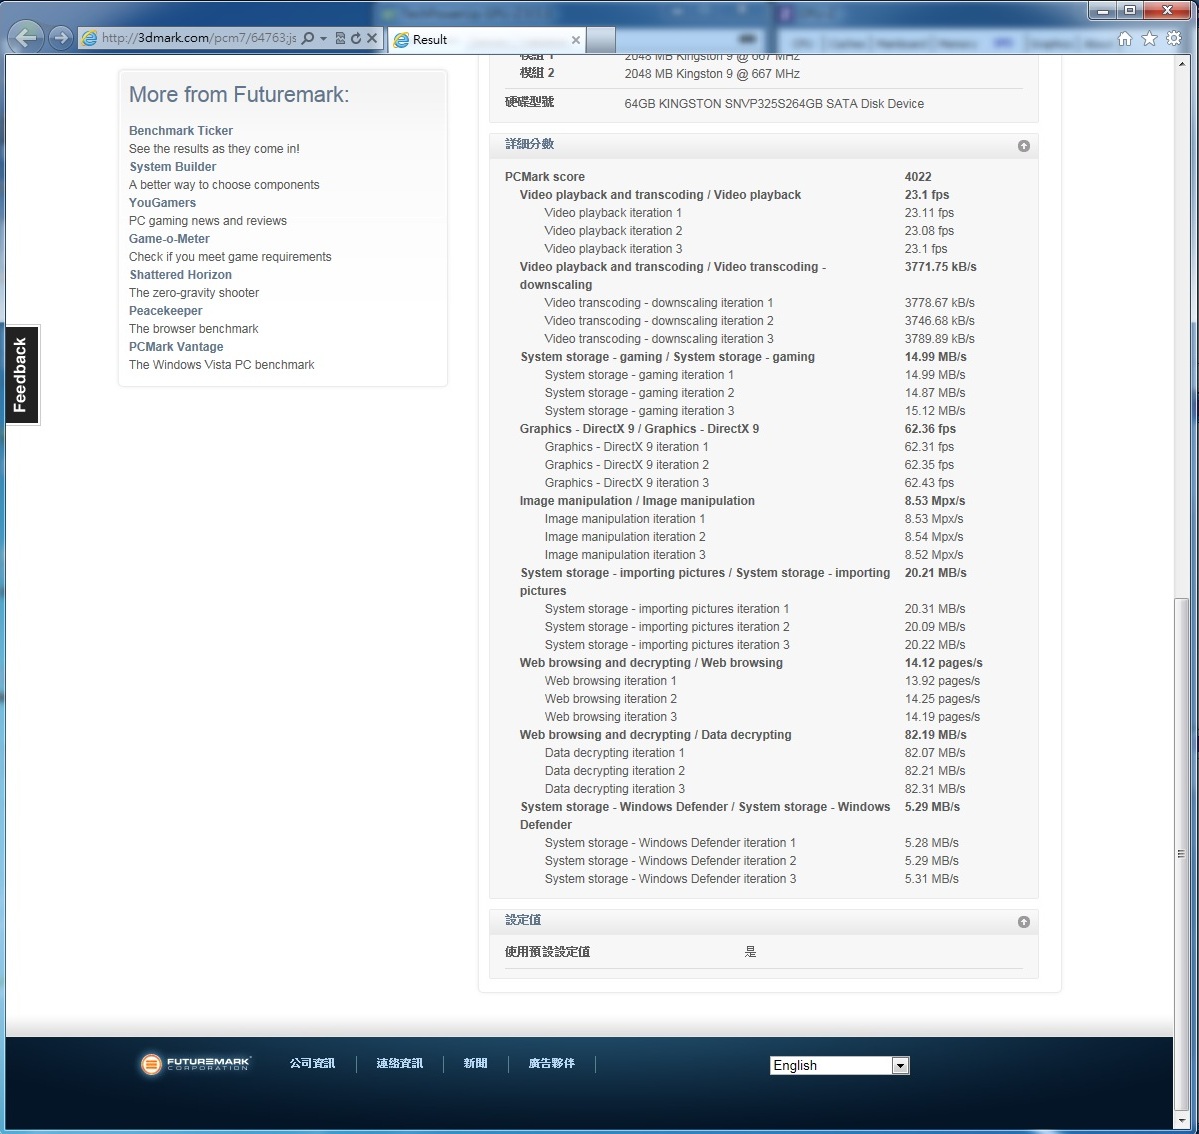Click the search magnifier in address bar
The image size is (1199, 1134).
pyautogui.click(x=308, y=38)
